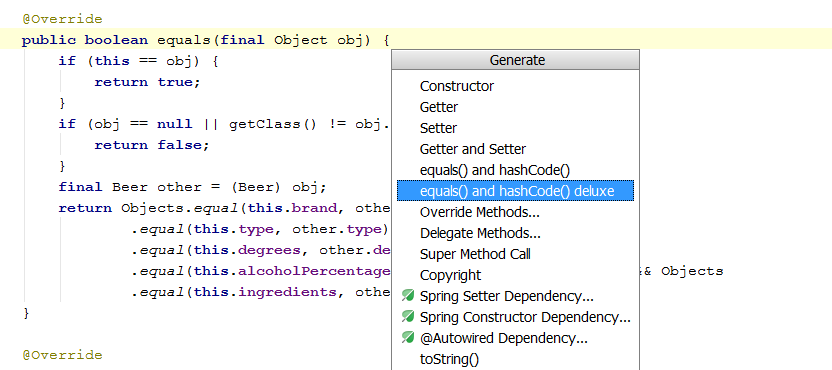Screen dimensions: 832x370
Task: Click Spring leaf icon beside @Autowired Dependency
Action: [408, 337]
